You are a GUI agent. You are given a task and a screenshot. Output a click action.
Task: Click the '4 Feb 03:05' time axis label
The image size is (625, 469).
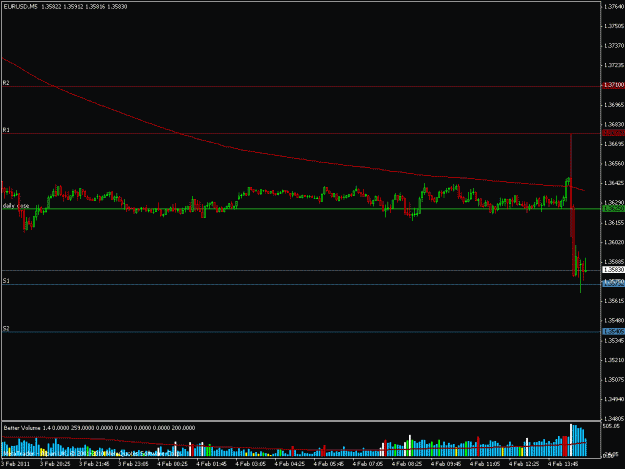[251, 464]
